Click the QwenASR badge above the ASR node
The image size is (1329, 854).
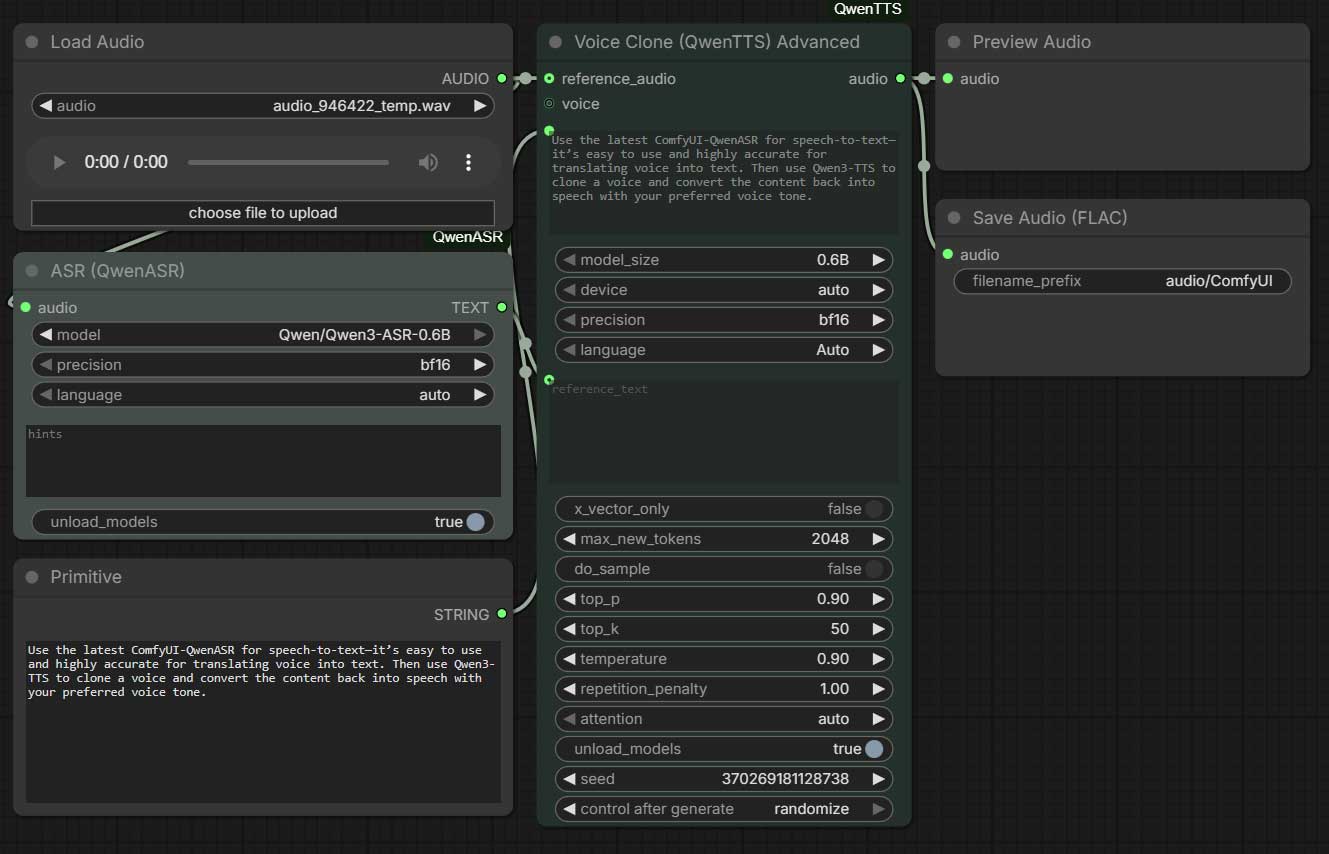[x=468, y=237]
